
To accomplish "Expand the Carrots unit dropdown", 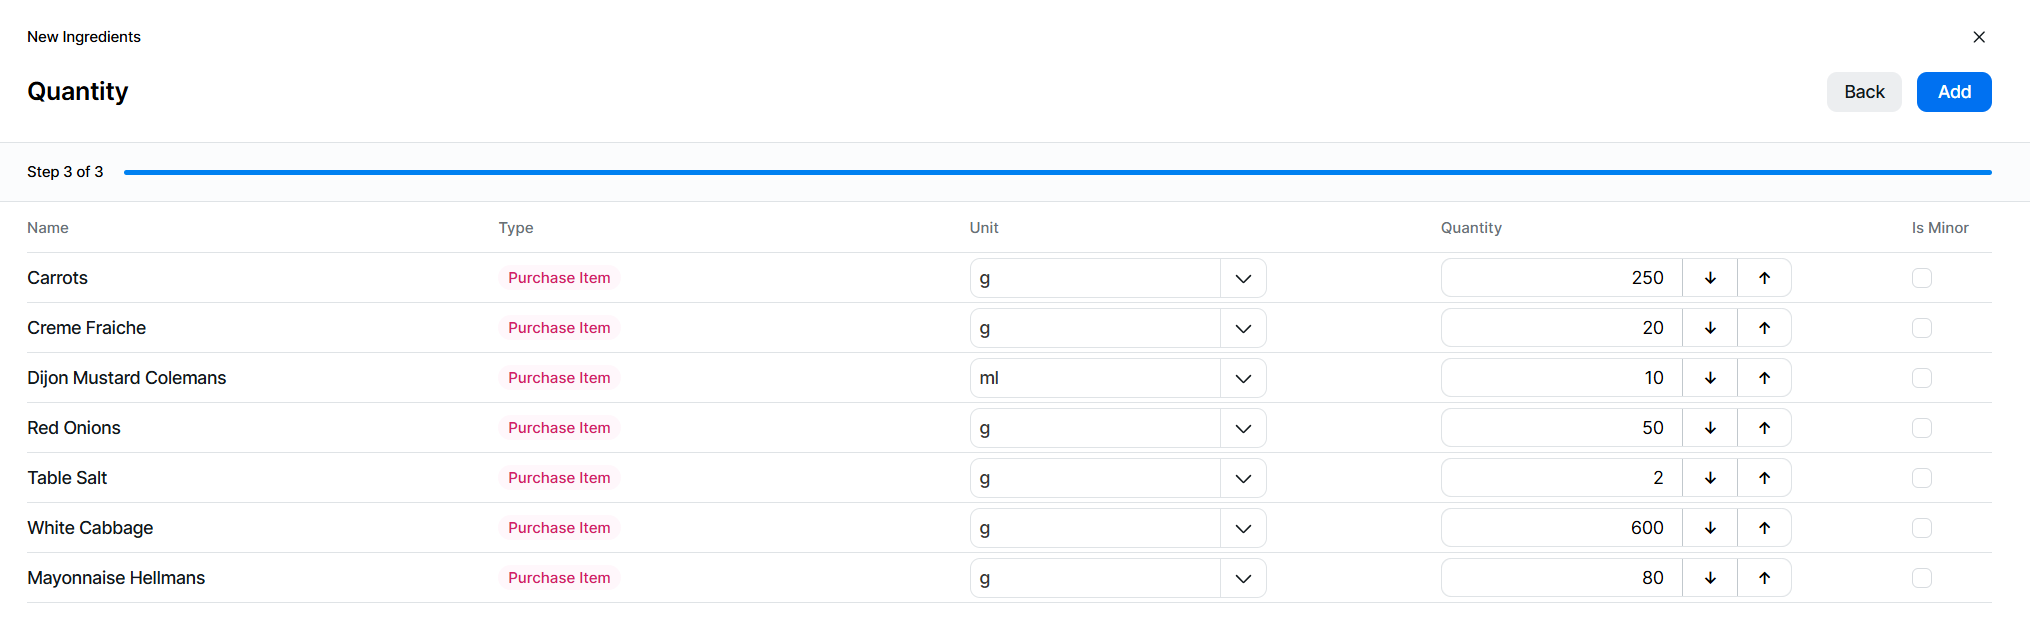I will [x=1243, y=278].
